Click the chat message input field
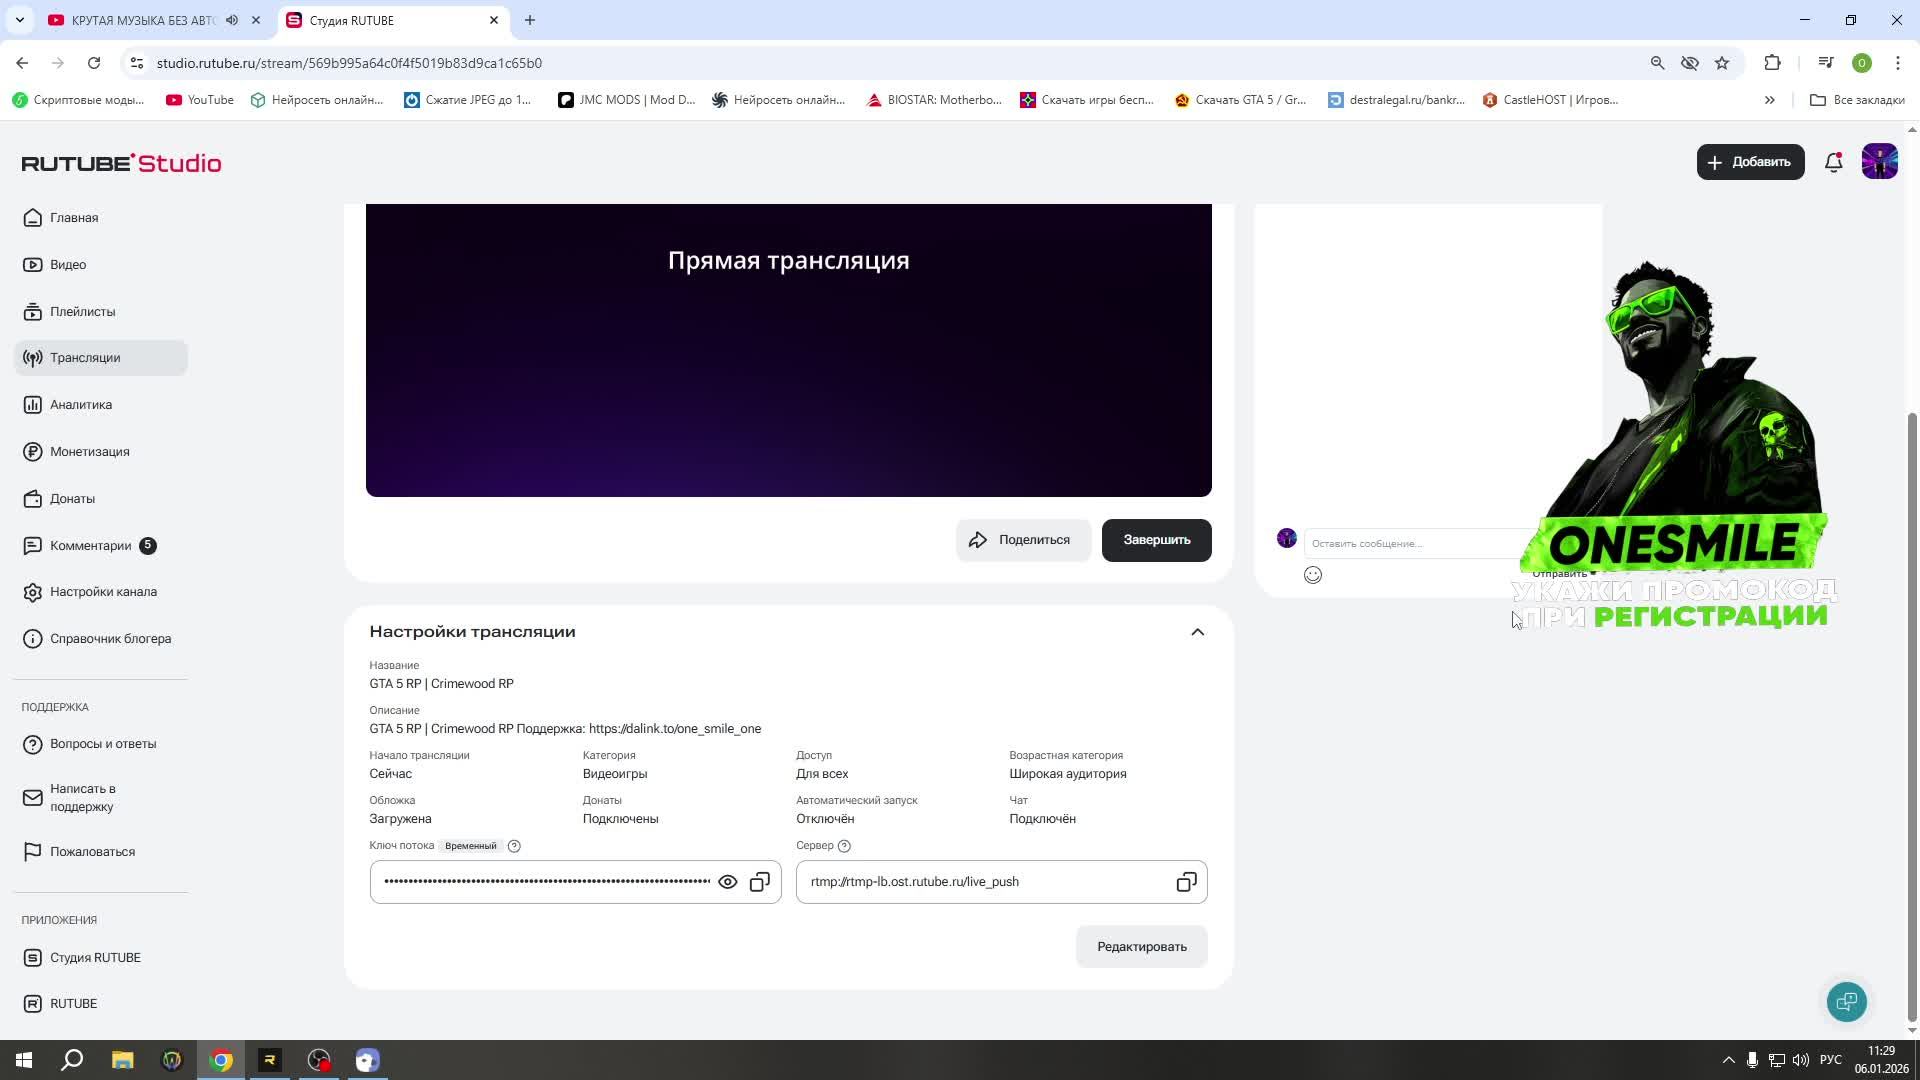This screenshot has height=1080, width=1920. [x=1410, y=544]
